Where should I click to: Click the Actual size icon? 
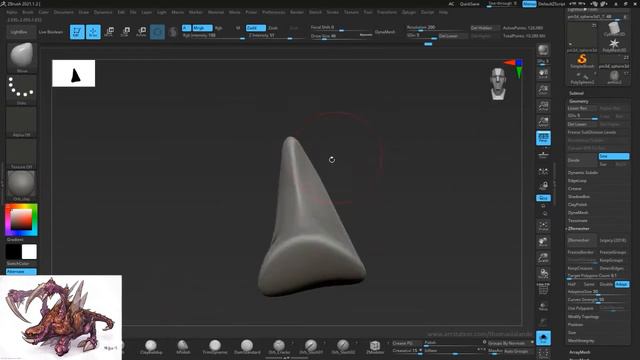[x=543, y=106]
